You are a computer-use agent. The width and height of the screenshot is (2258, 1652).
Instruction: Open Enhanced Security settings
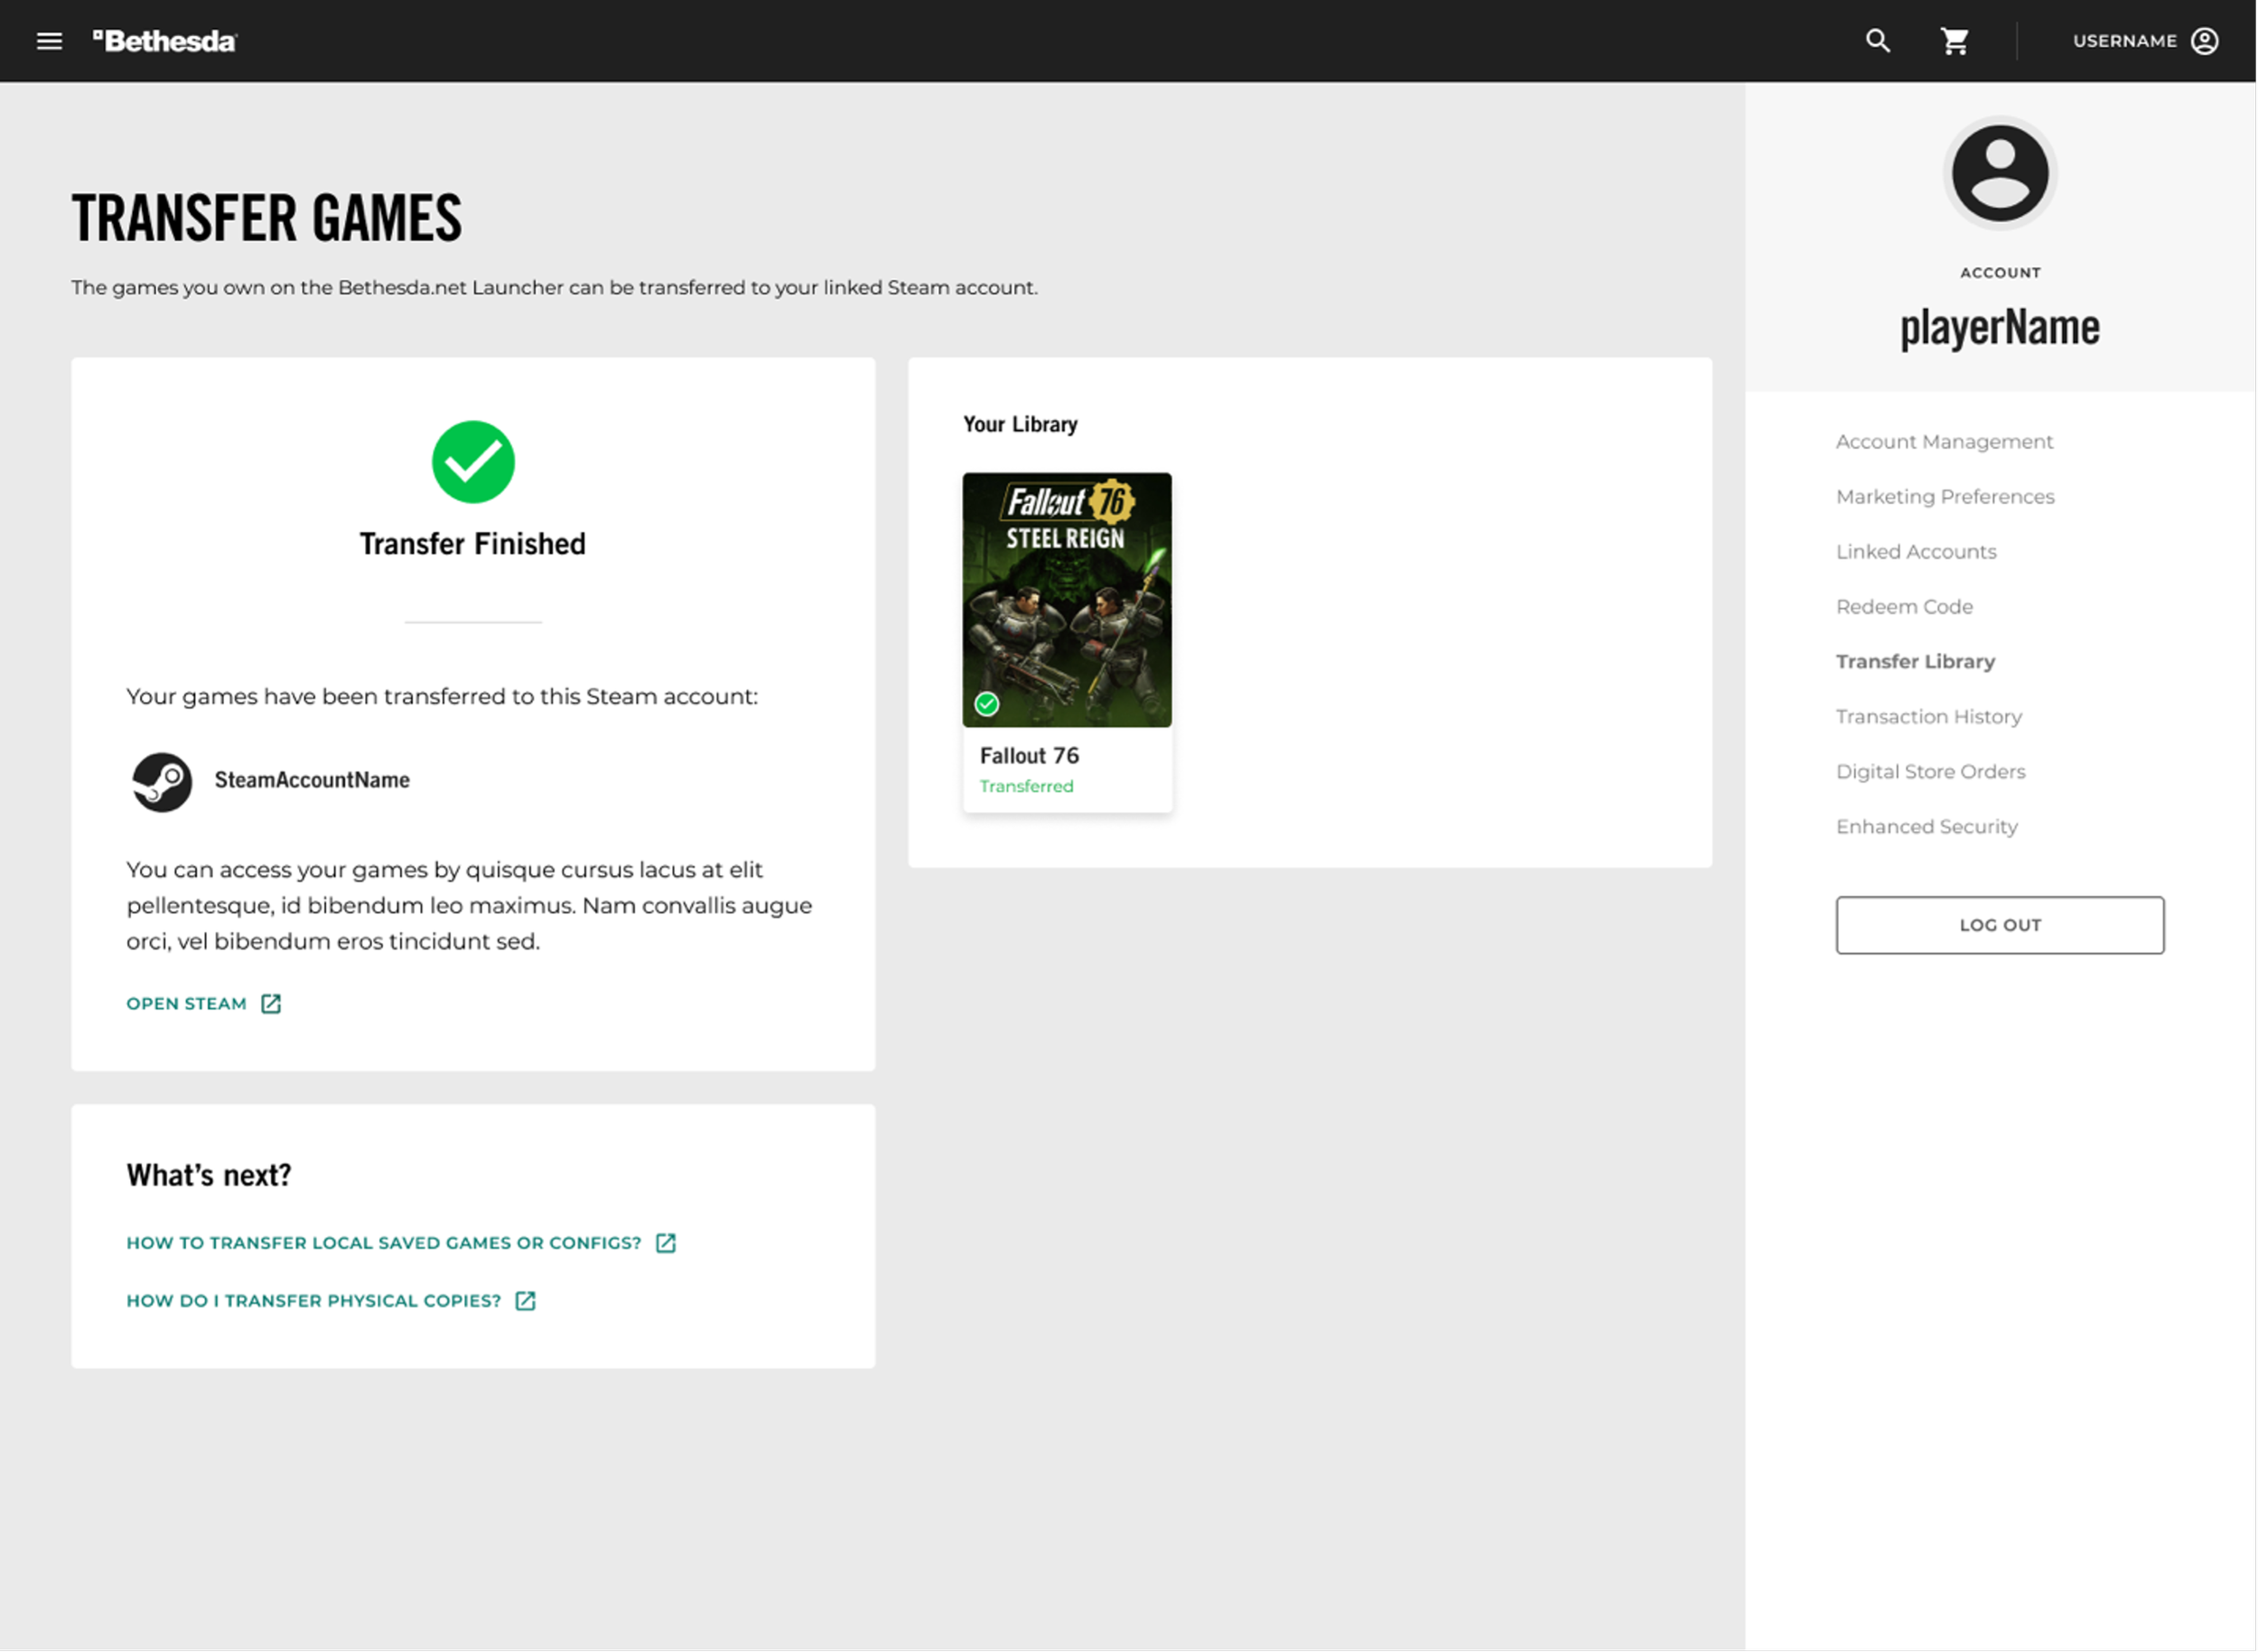point(1927,827)
